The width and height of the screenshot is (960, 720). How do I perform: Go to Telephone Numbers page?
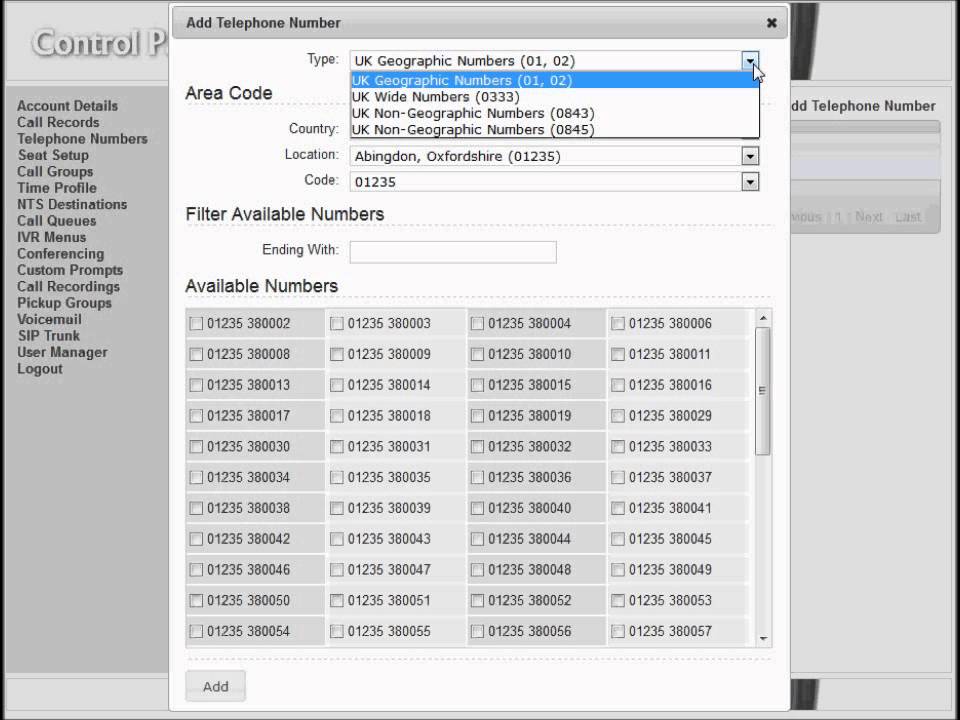coord(82,139)
